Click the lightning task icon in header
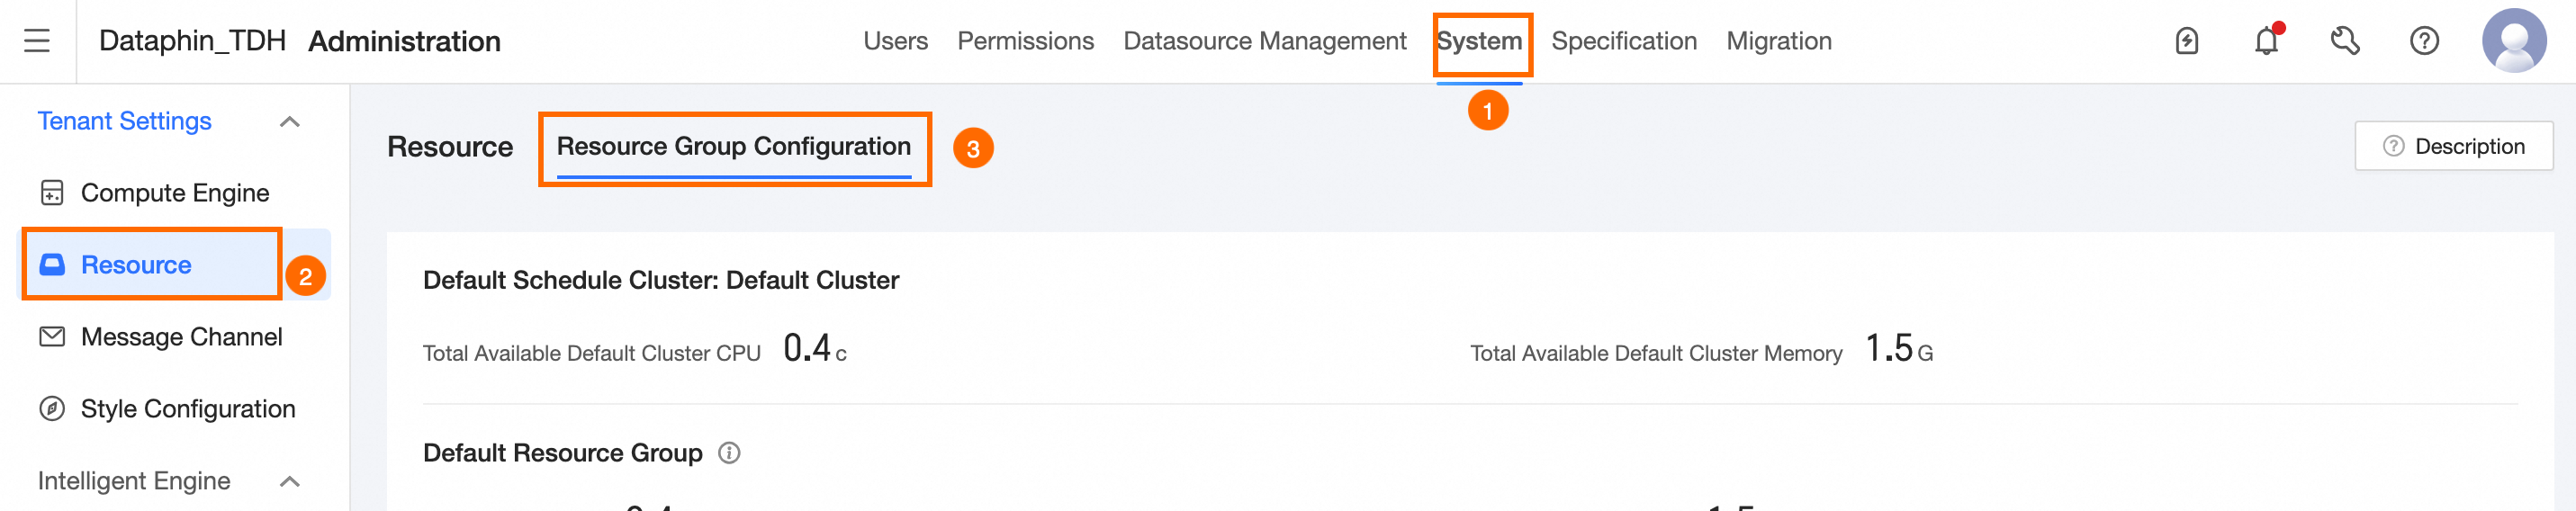 pos(2186,41)
